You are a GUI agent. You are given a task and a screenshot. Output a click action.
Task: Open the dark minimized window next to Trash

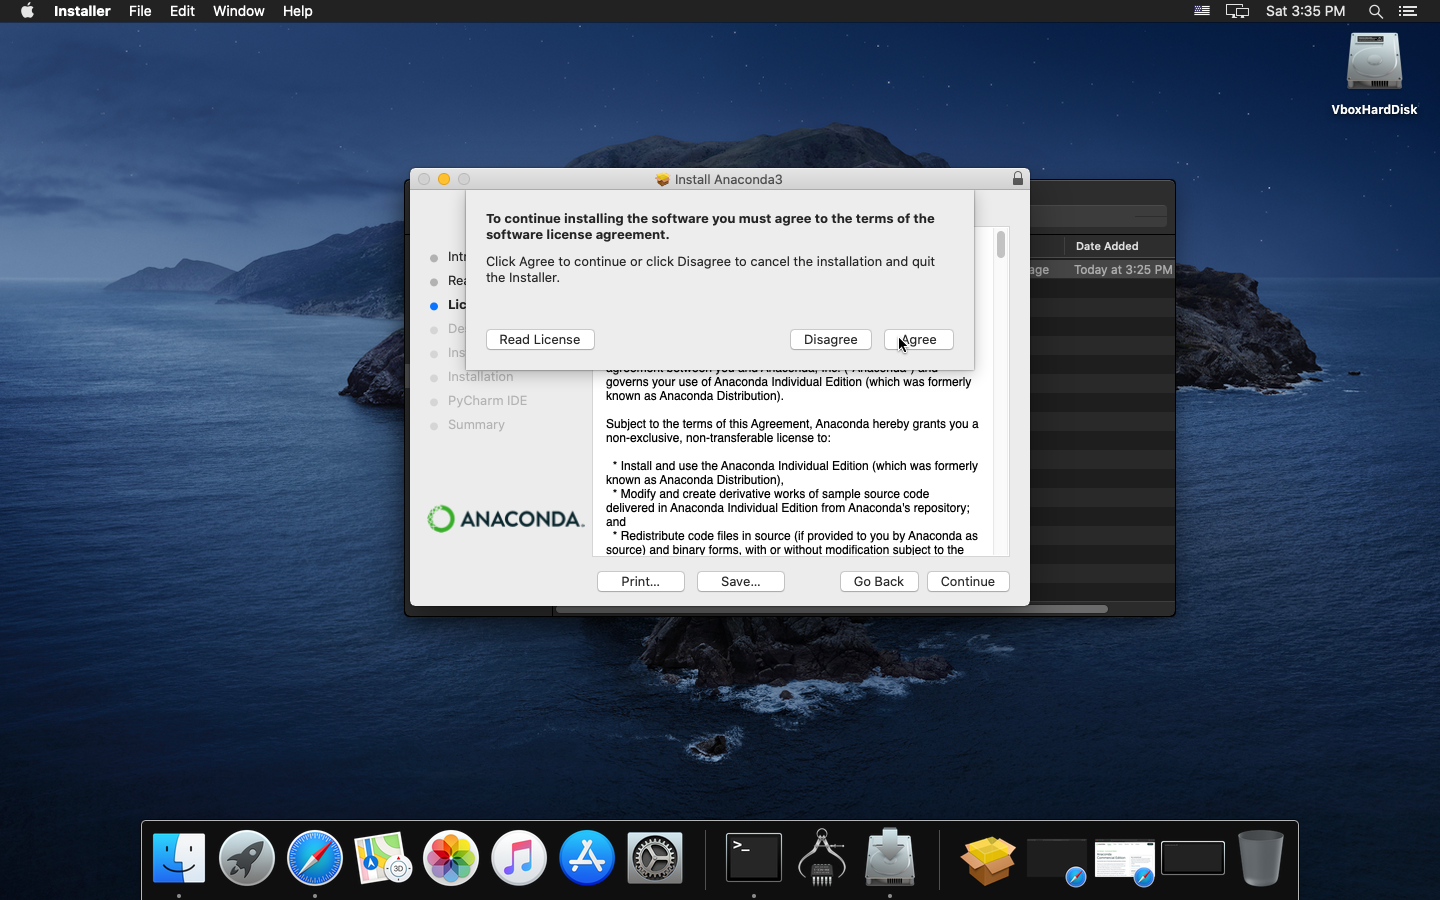[x=1193, y=858]
